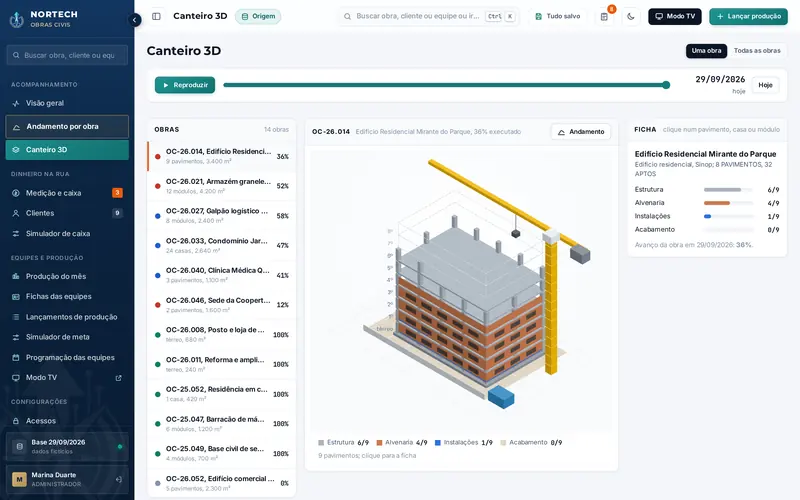Click the Instalações progress bar in Ficha
Viewport: 800px width, 500px height.
[x=729, y=216]
